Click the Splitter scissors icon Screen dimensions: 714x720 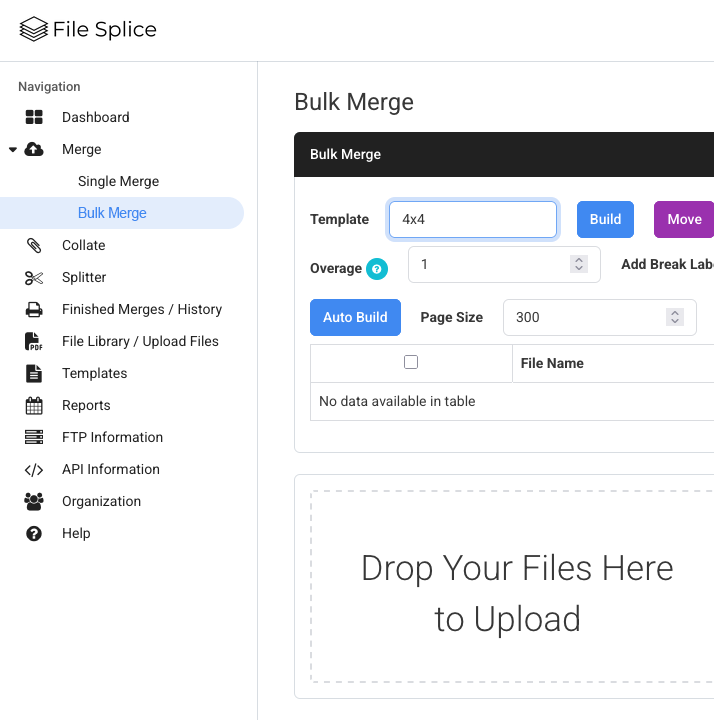point(34,277)
